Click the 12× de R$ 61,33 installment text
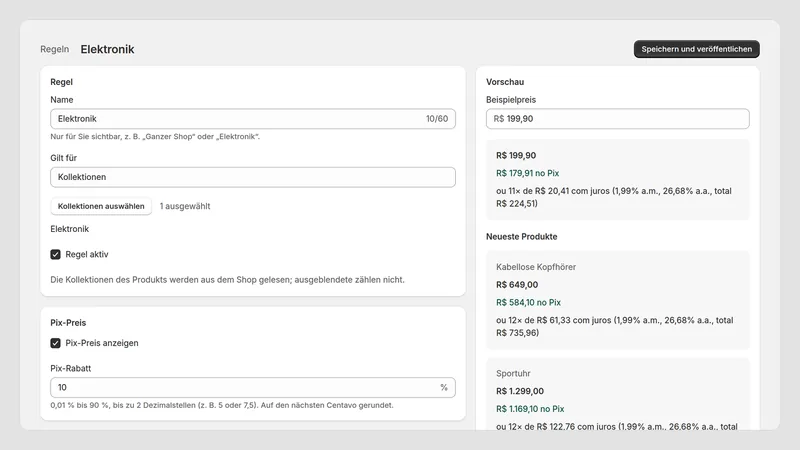800x450 pixels. (615, 327)
